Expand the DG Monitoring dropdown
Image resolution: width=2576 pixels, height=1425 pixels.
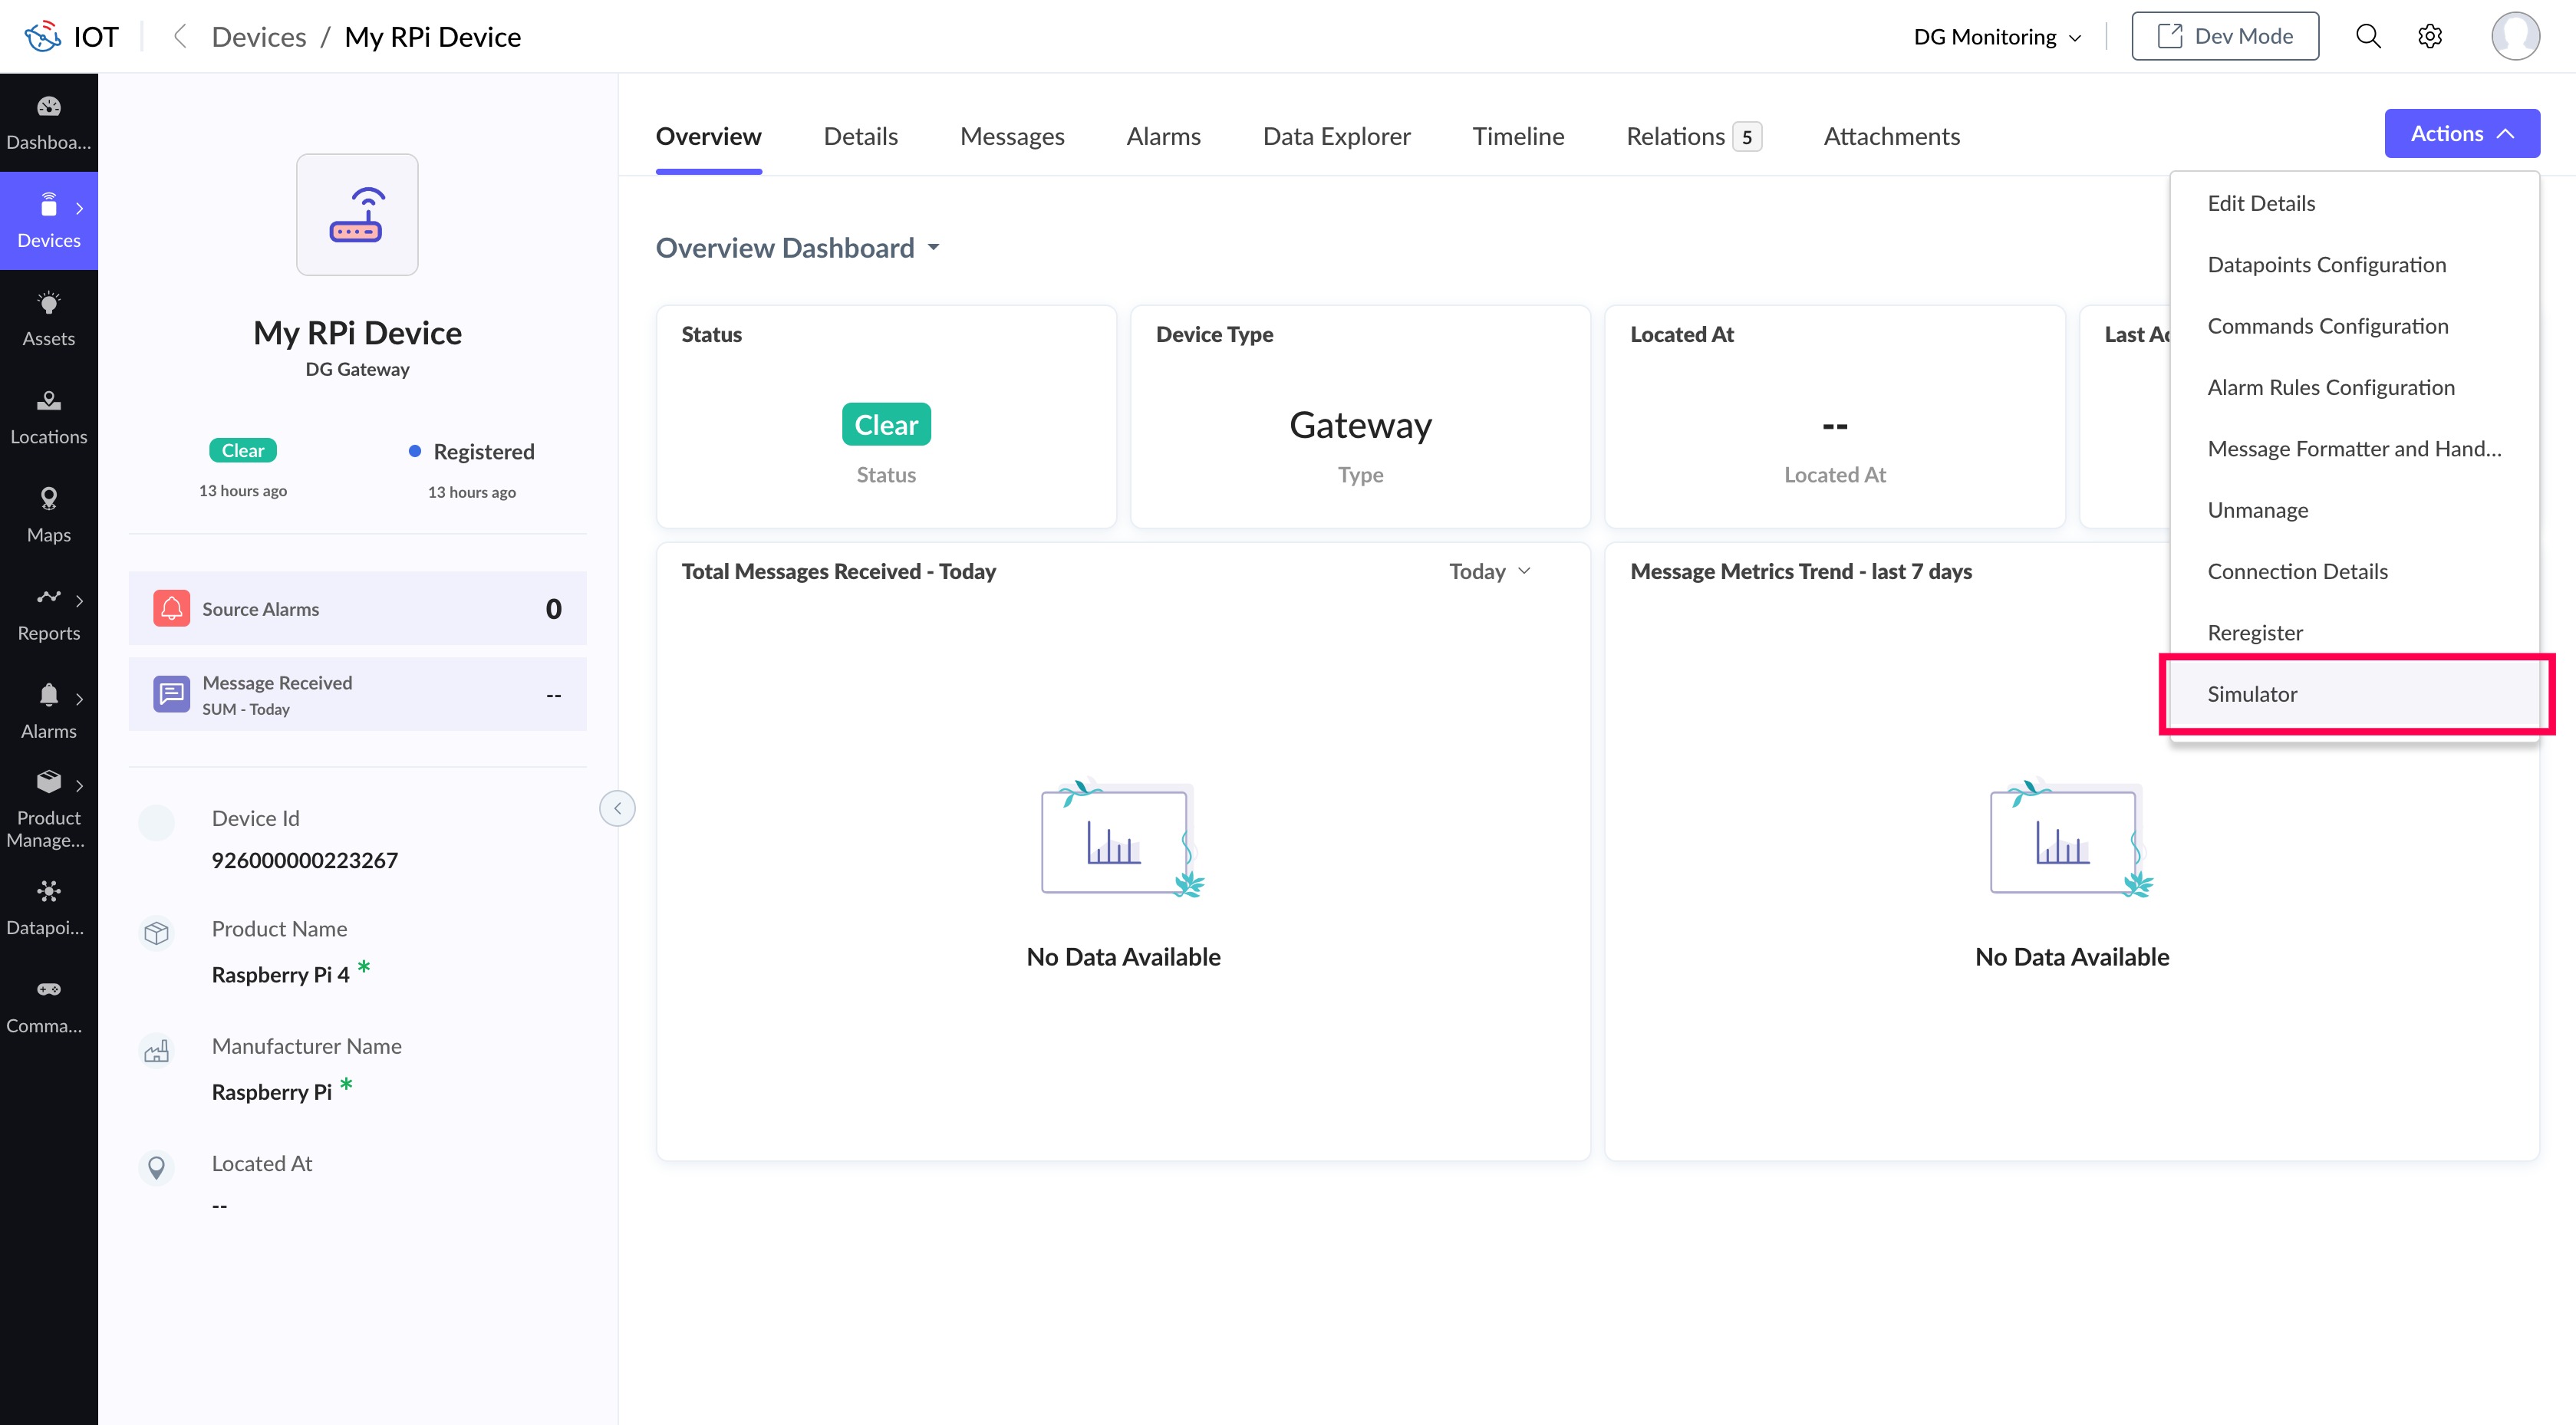(1996, 37)
